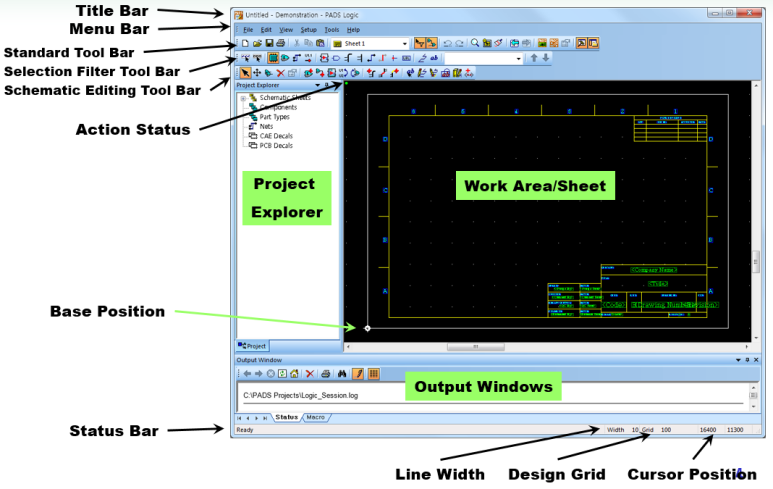Click the Swap Pin icon
This screenshot has height=489, width=773.
click(x=355, y=73)
